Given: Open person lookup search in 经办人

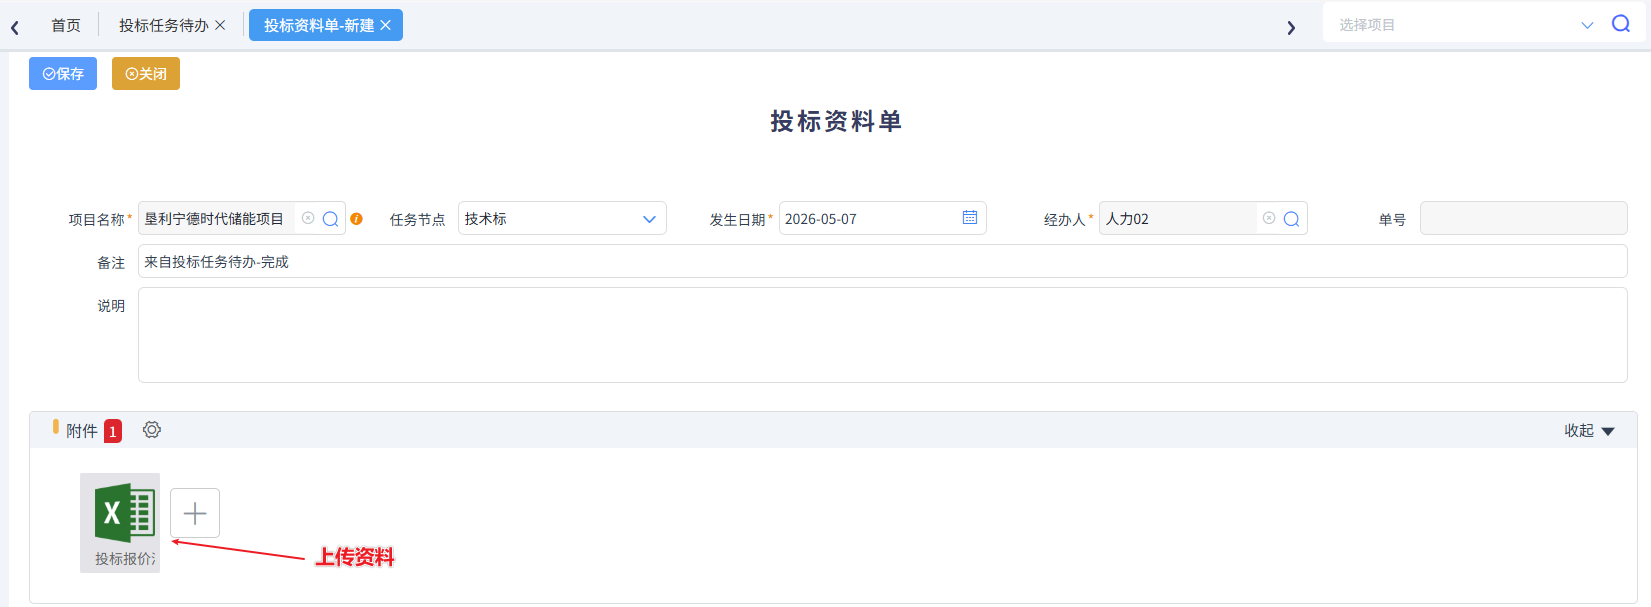Looking at the screenshot, I should tap(1291, 219).
